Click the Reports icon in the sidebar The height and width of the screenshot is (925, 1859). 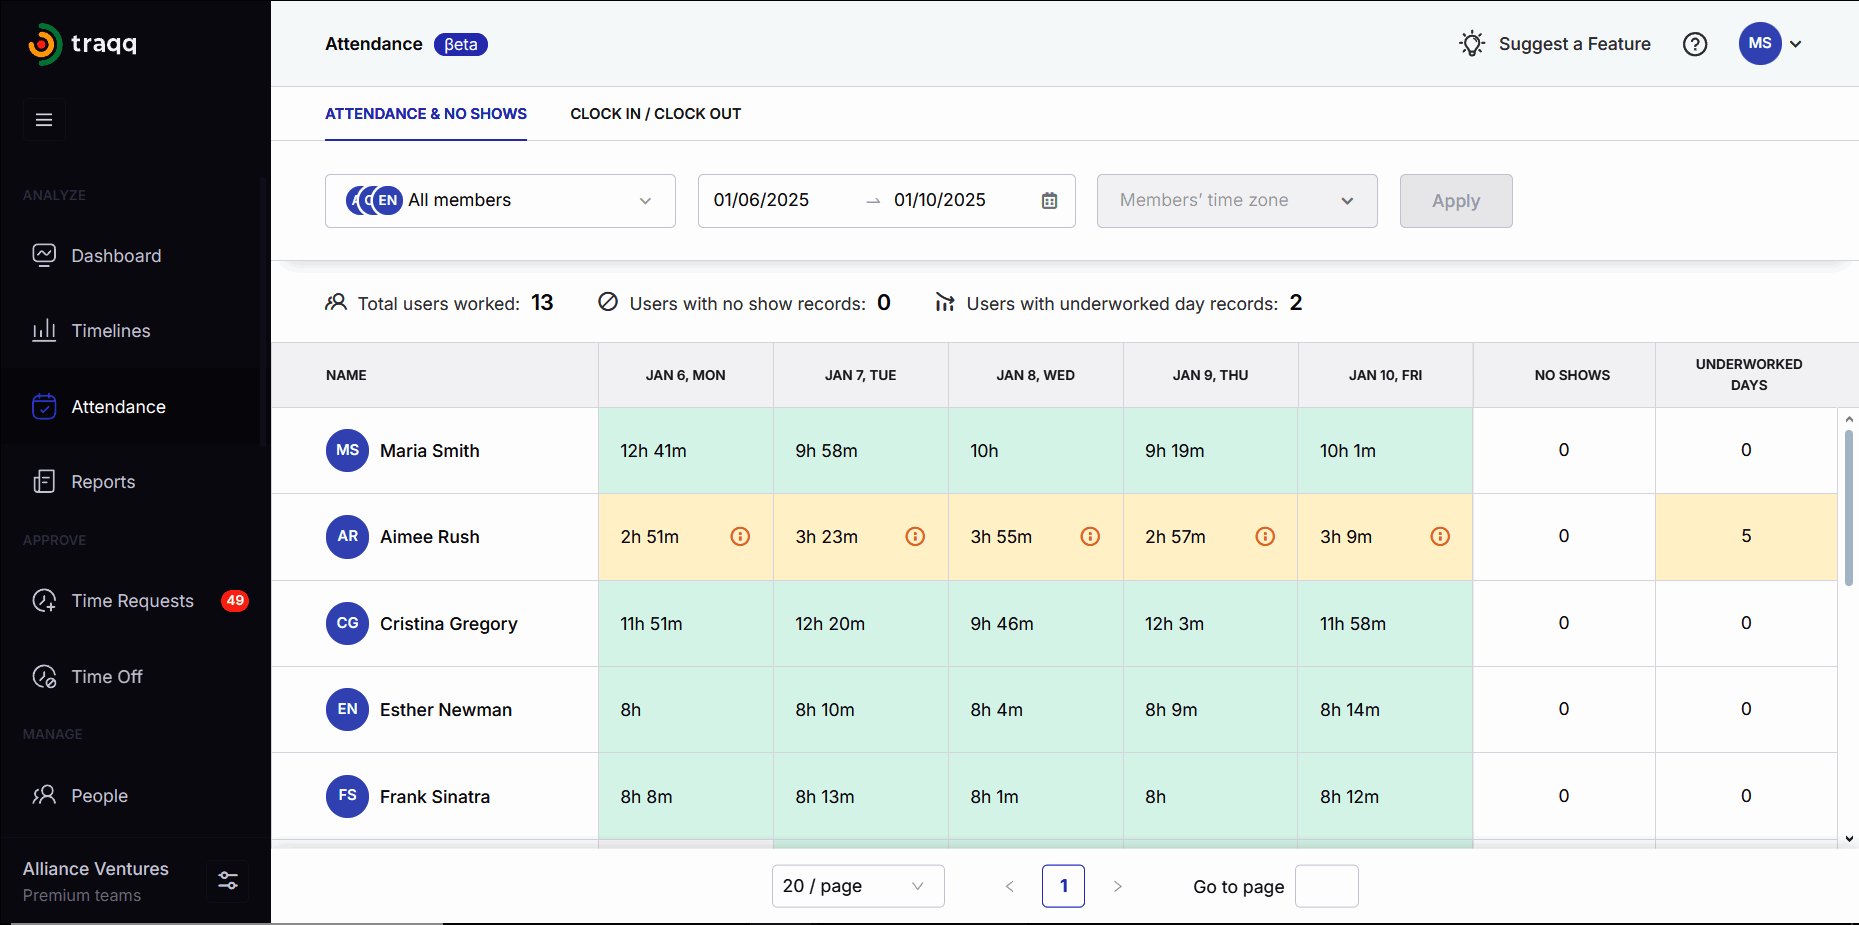point(44,481)
